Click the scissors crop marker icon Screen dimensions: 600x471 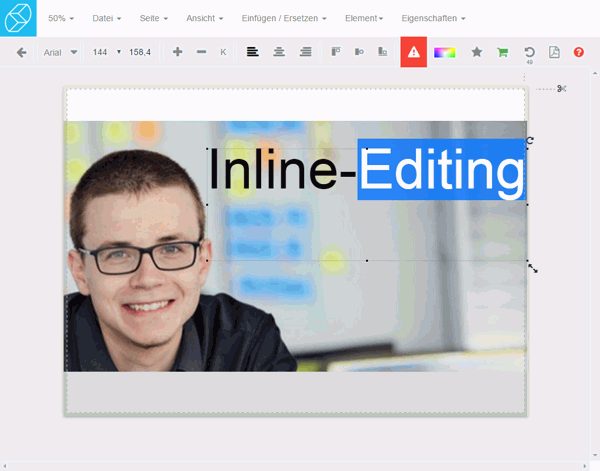pyautogui.click(x=561, y=89)
